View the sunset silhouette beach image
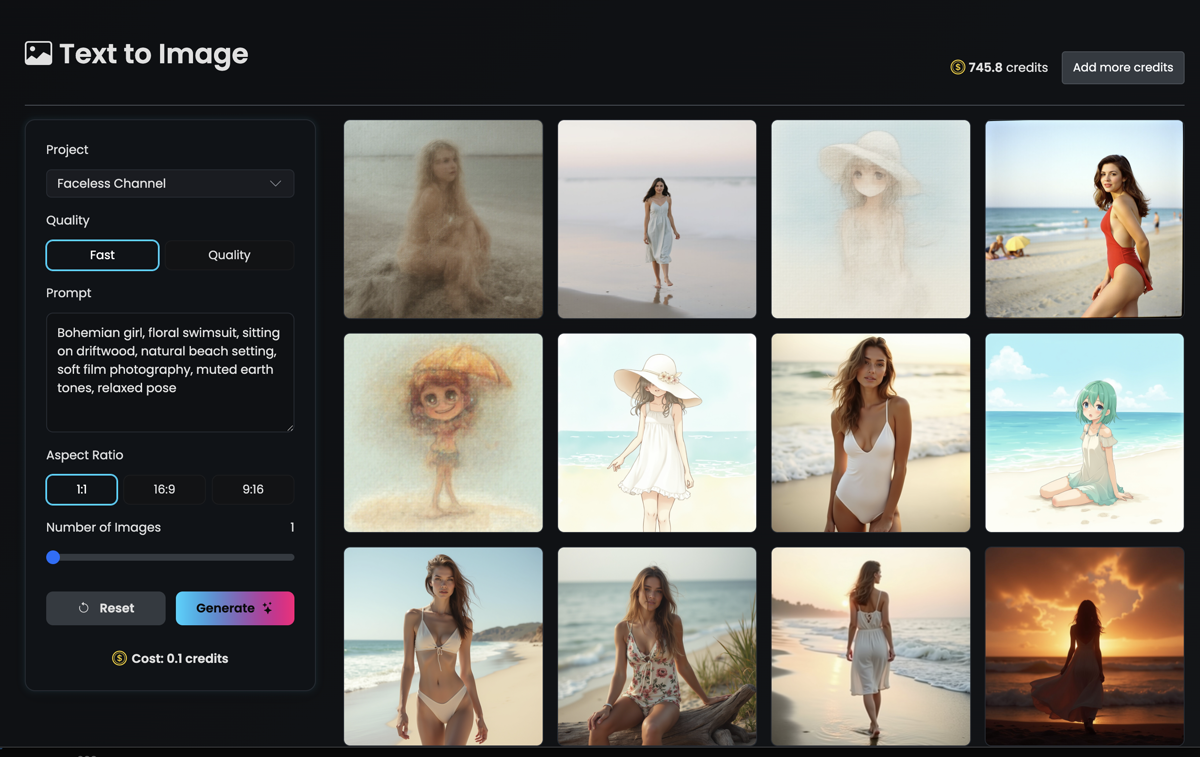 pyautogui.click(x=1084, y=646)
